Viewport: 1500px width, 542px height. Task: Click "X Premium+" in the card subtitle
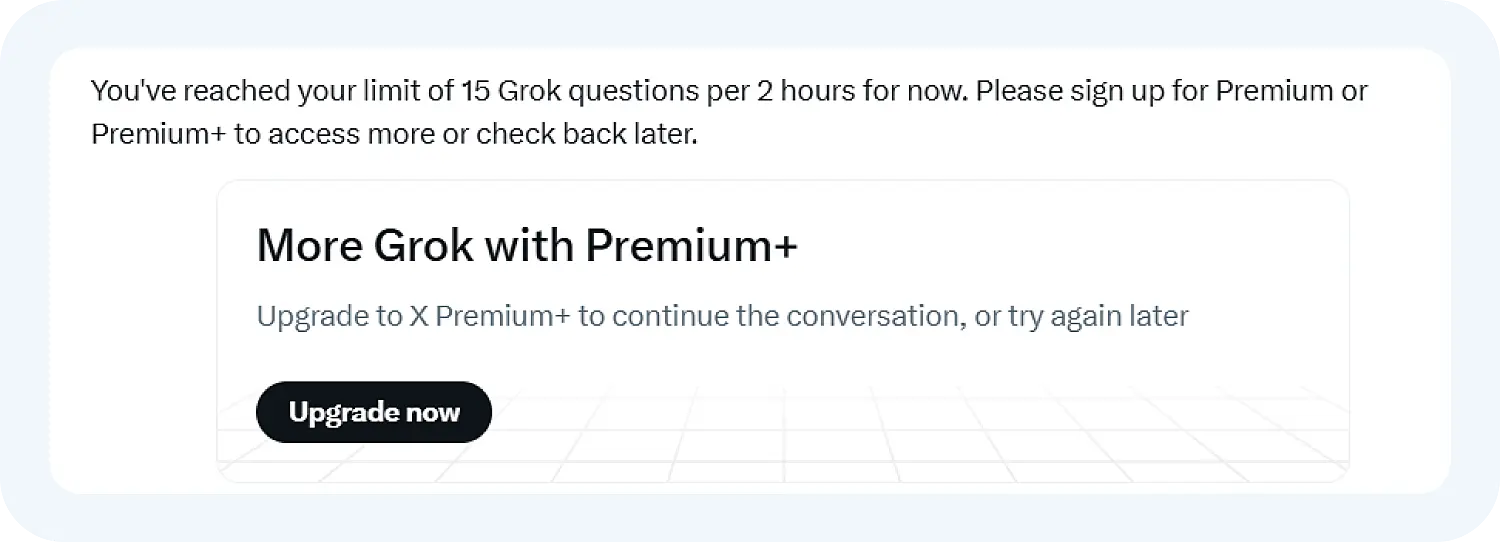pyautogui.click(x=490, y=316)
